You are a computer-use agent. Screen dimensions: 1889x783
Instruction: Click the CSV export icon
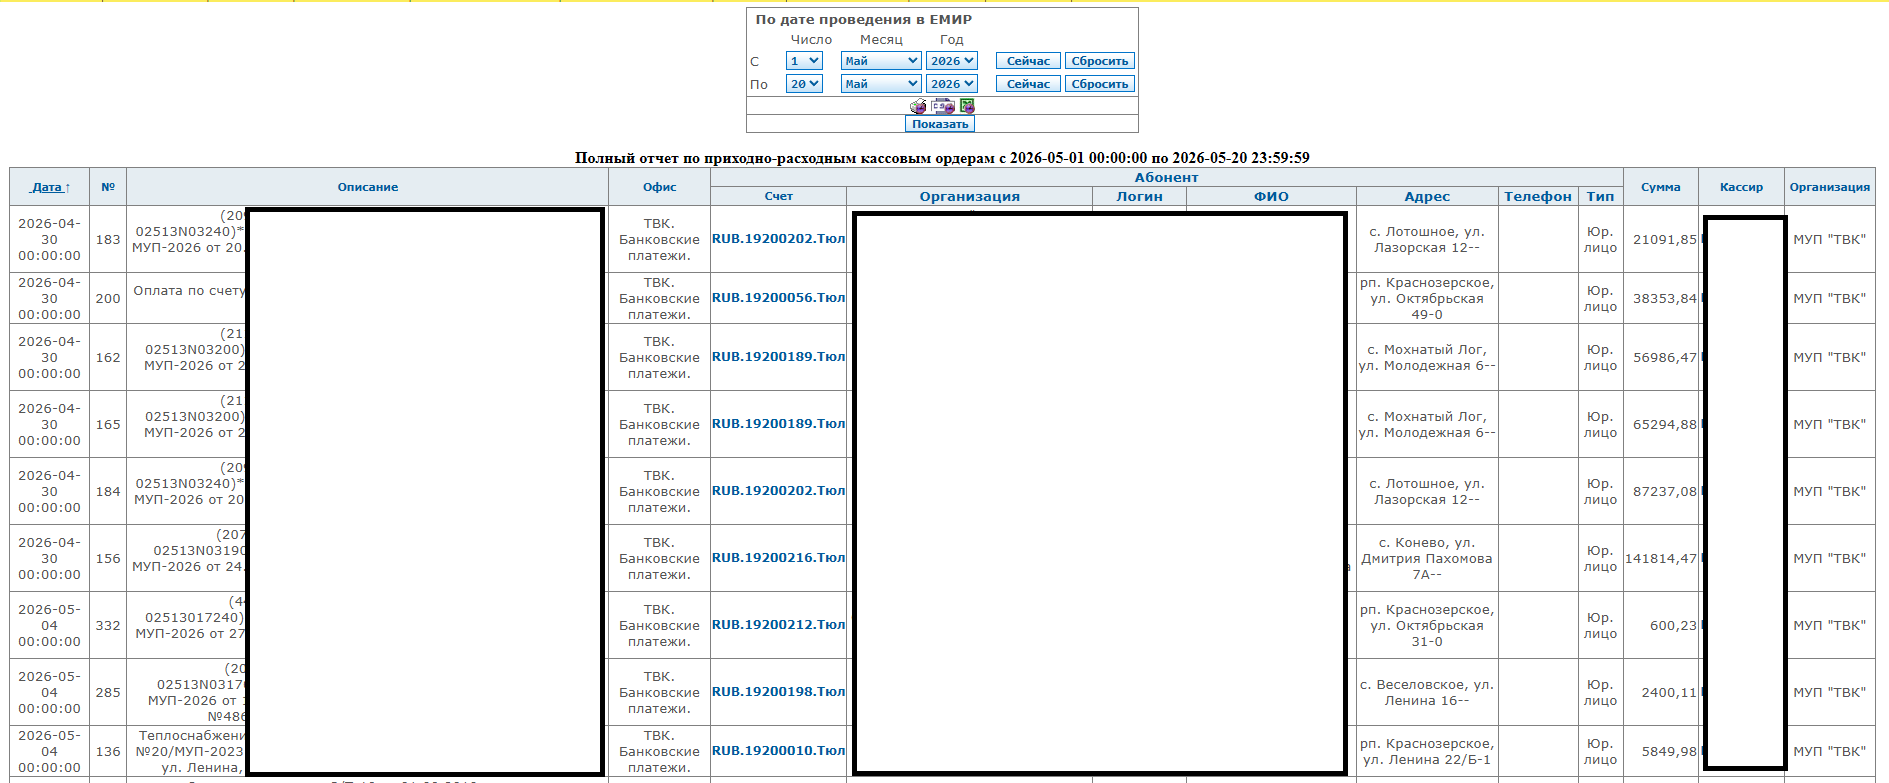coord(943,106)
